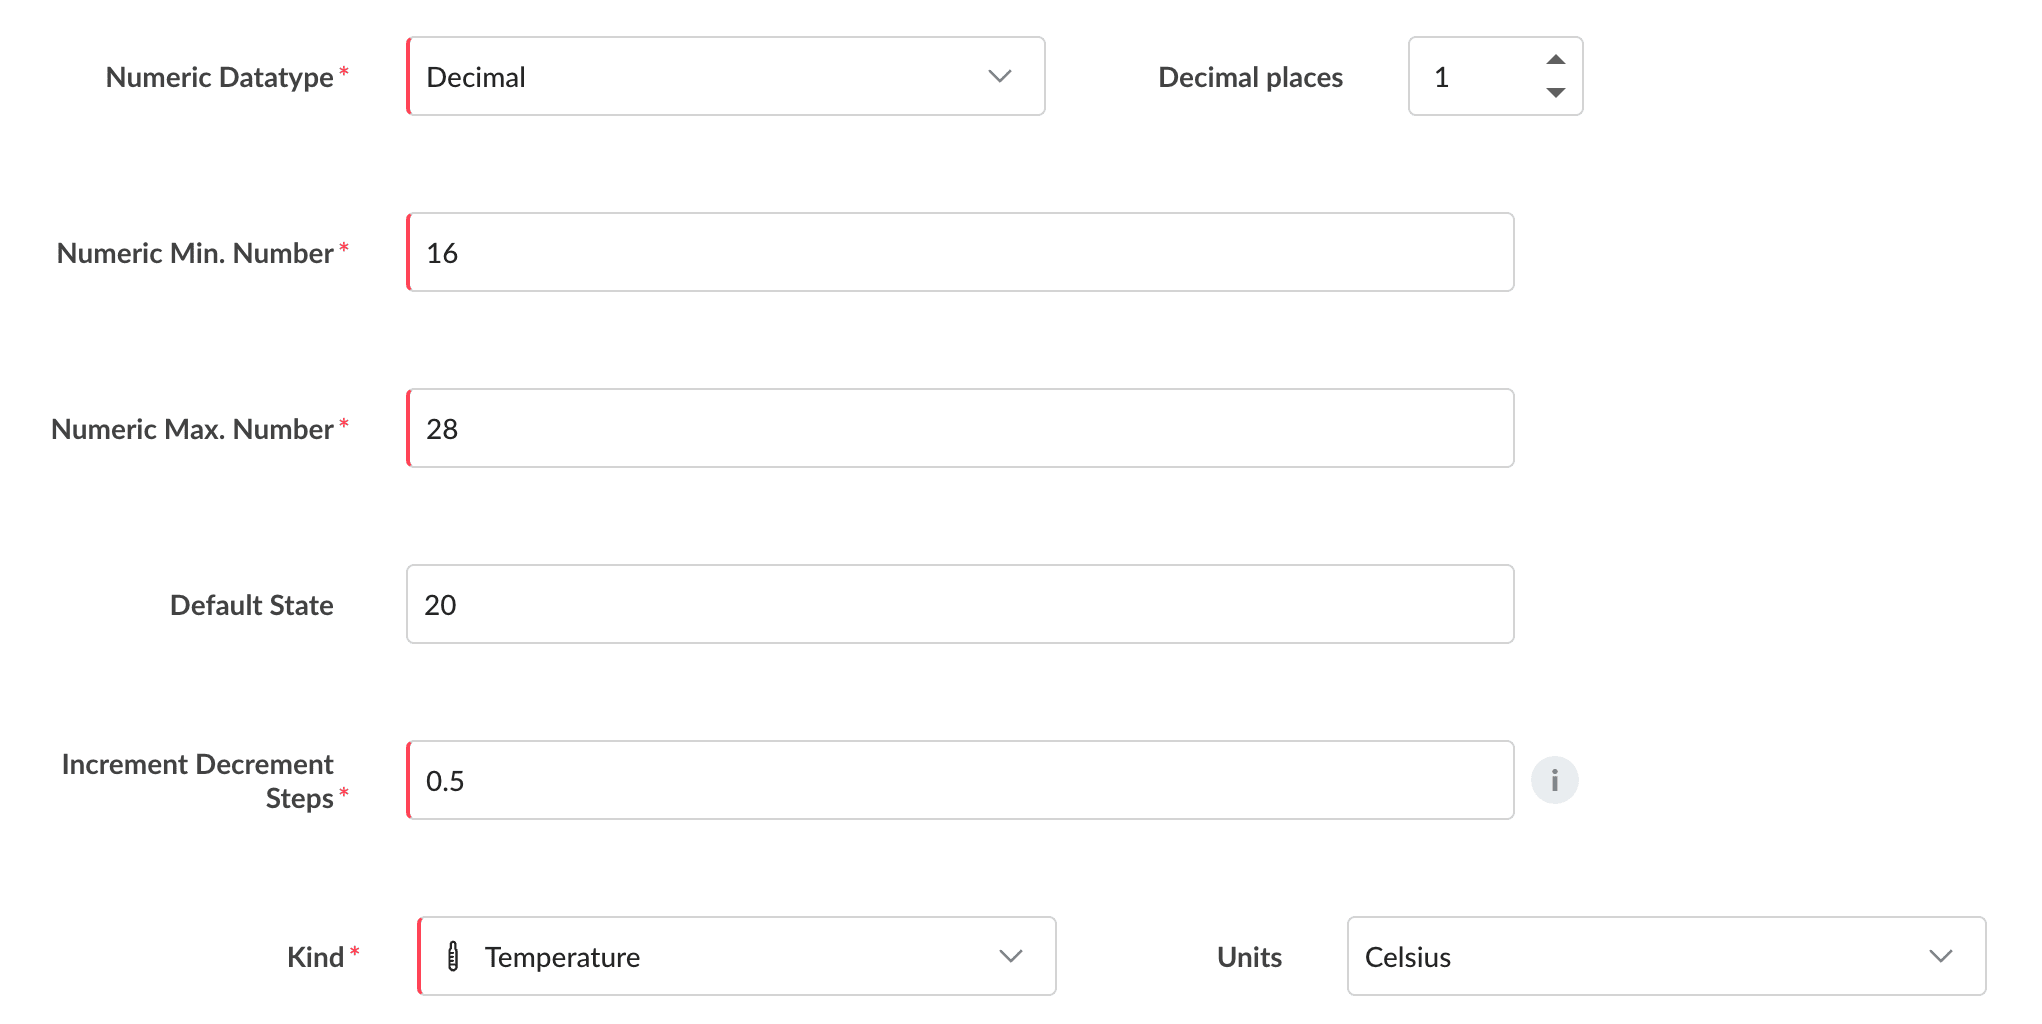This screenshot has width=2042, height=1024.
Task: Expand the Kind Temperature dropdown chevron
Action: tap(1010, 956)
